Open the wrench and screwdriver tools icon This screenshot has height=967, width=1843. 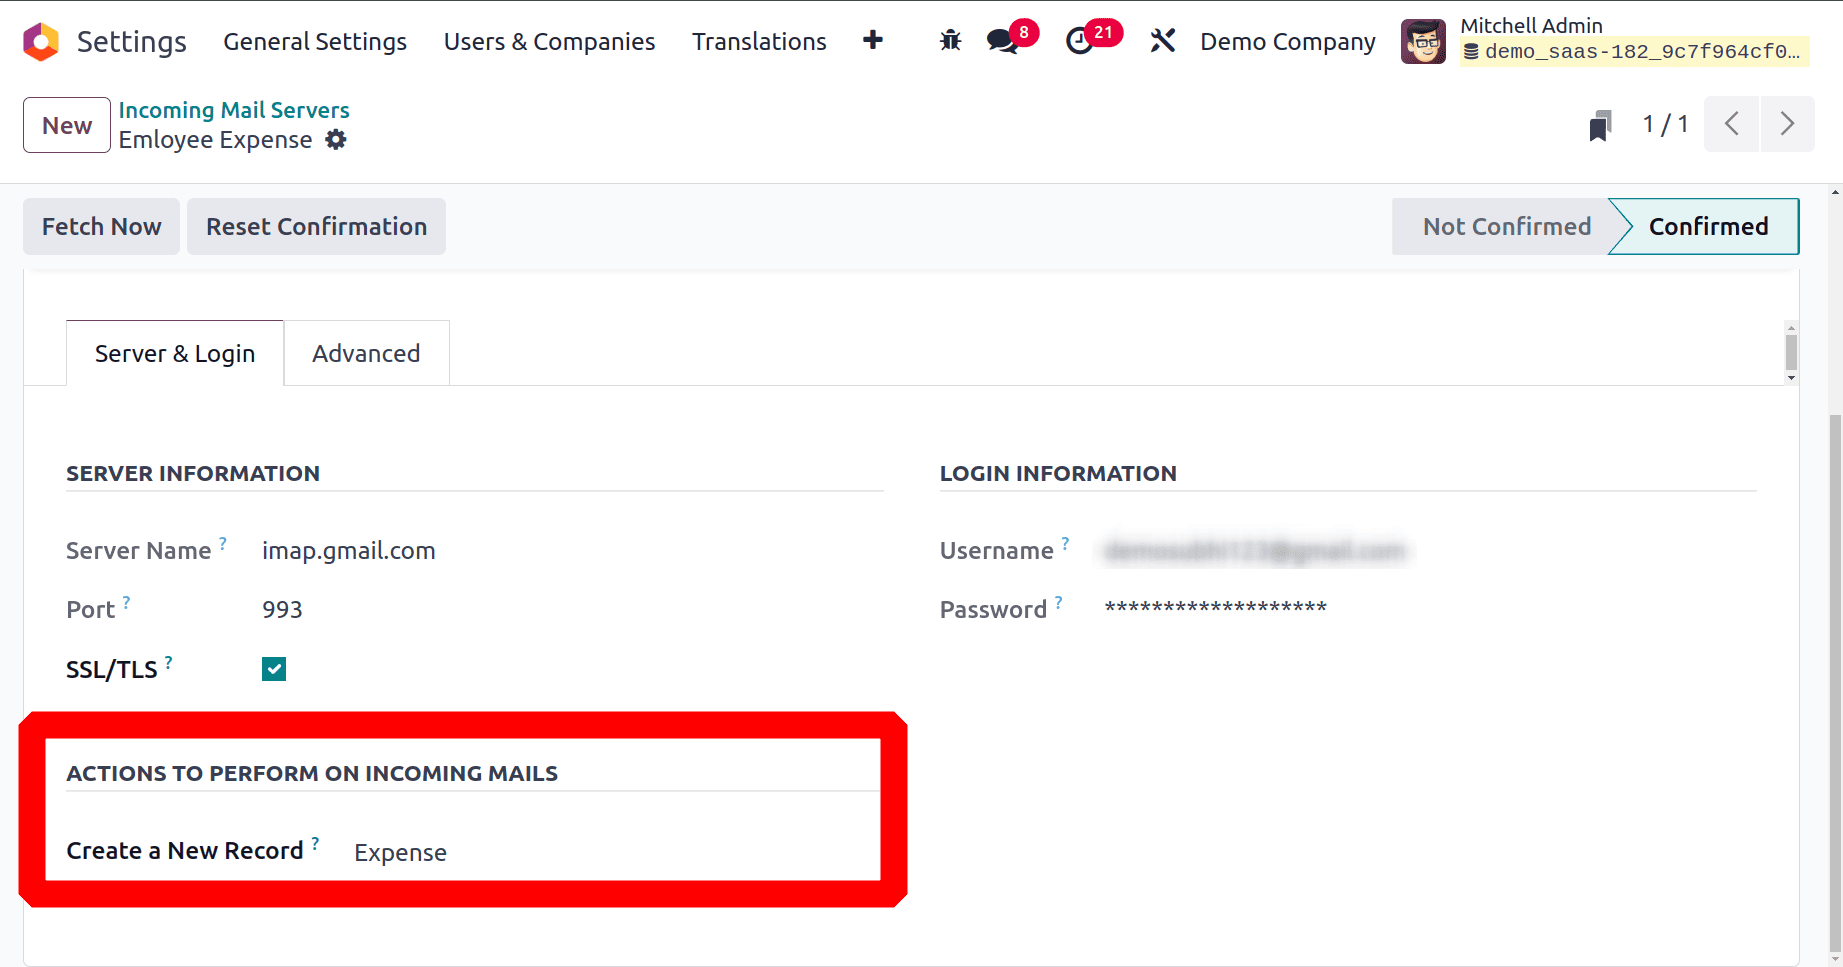pyautogui.click(x=1162, y=41)
